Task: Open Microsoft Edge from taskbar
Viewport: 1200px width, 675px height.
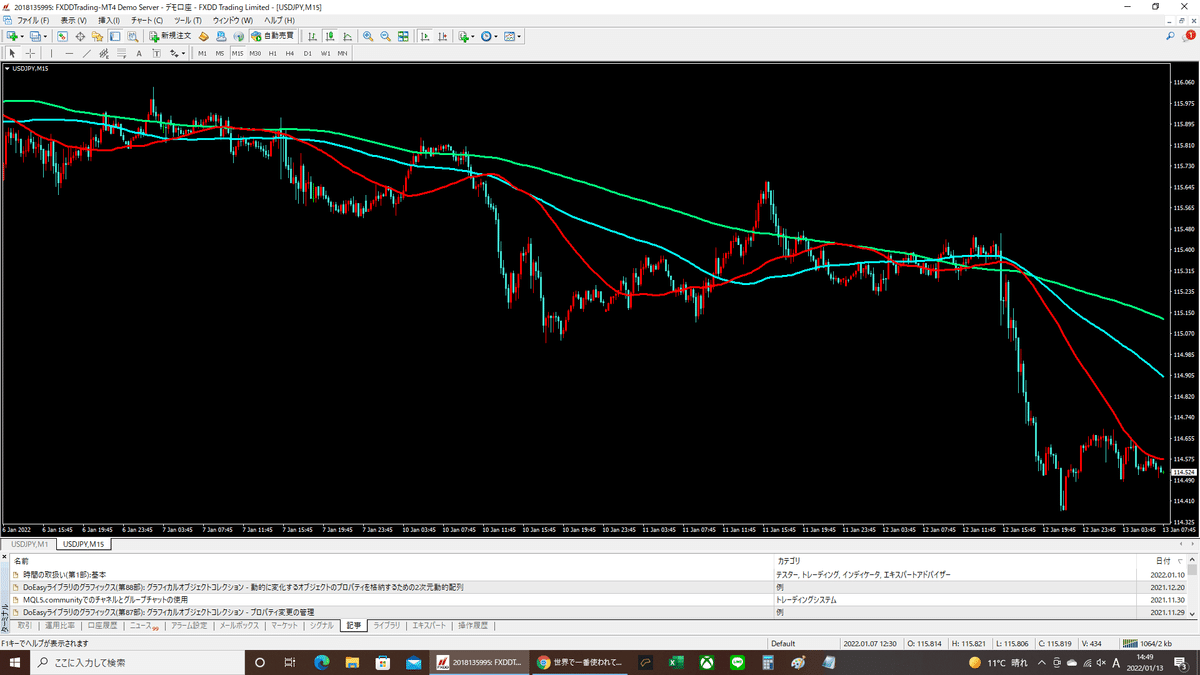Action: [x=322, y=662]
